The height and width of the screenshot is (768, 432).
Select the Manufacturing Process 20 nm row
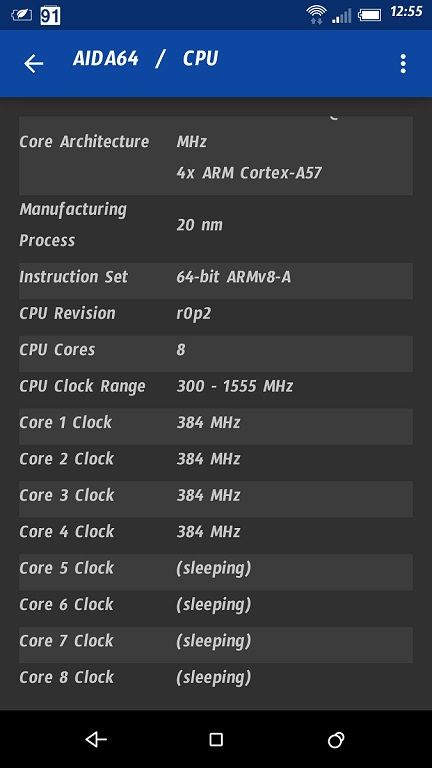tap(216, 225)
